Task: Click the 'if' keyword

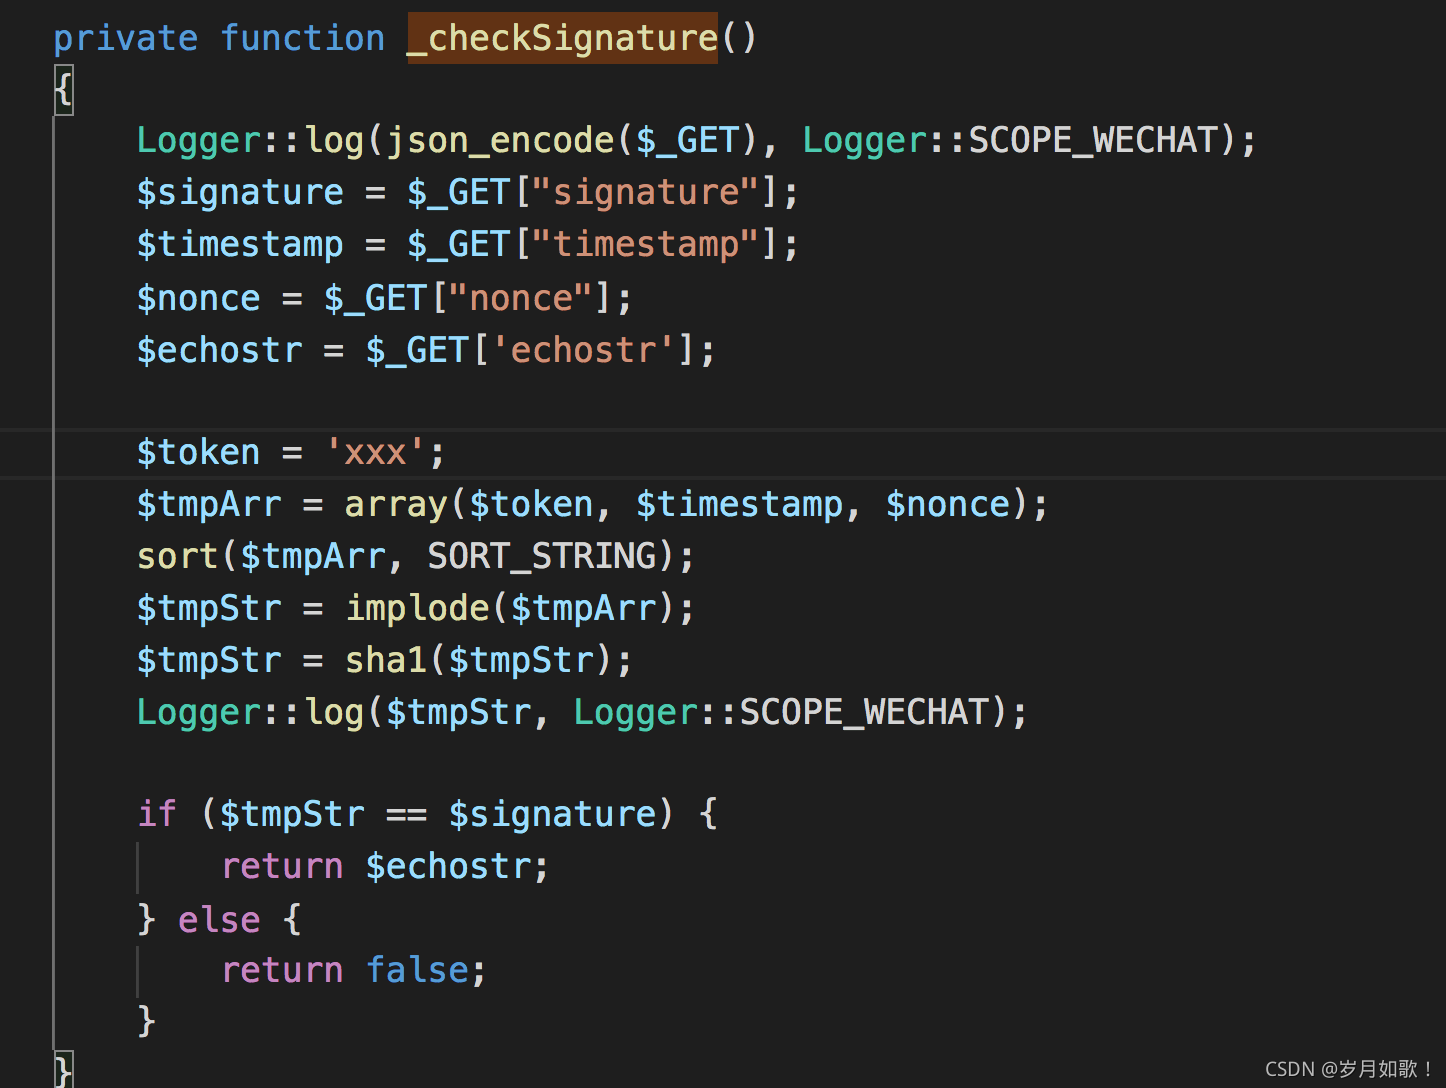Action: [157, 814]
